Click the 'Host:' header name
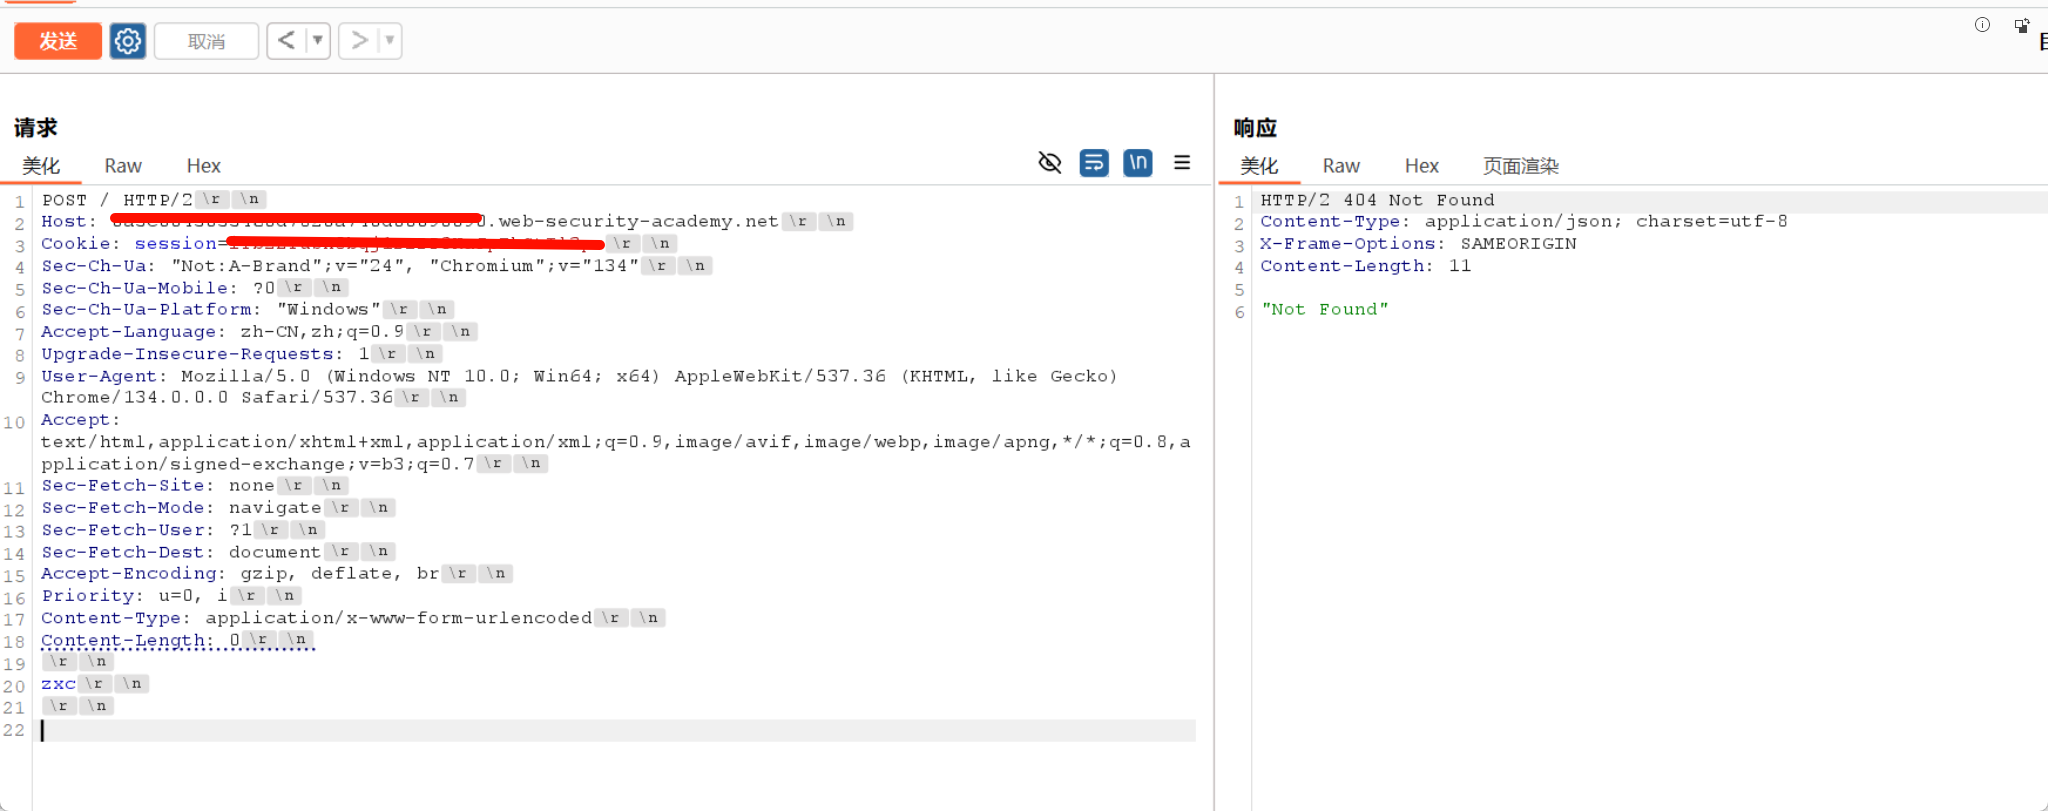The image size is (2048, 811). (x=69, y=222)
